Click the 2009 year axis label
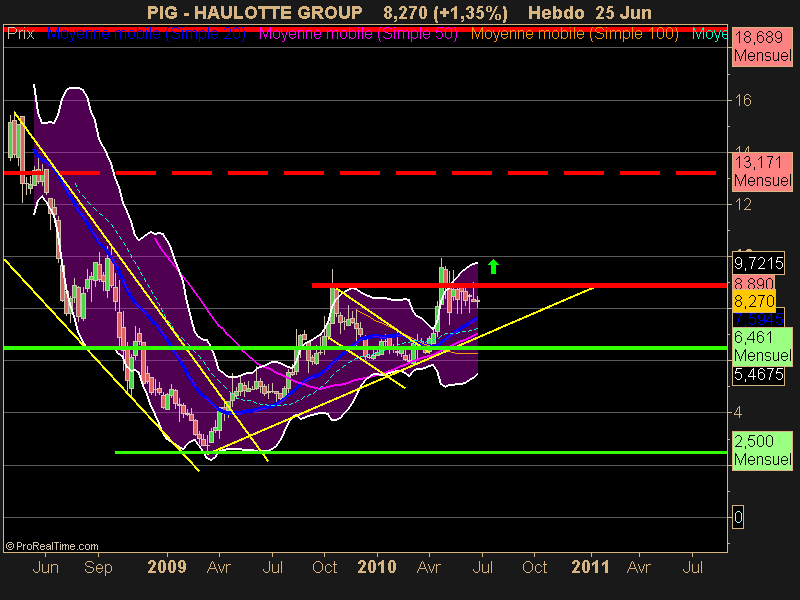 pyautogui.click(x=167, y=567)
